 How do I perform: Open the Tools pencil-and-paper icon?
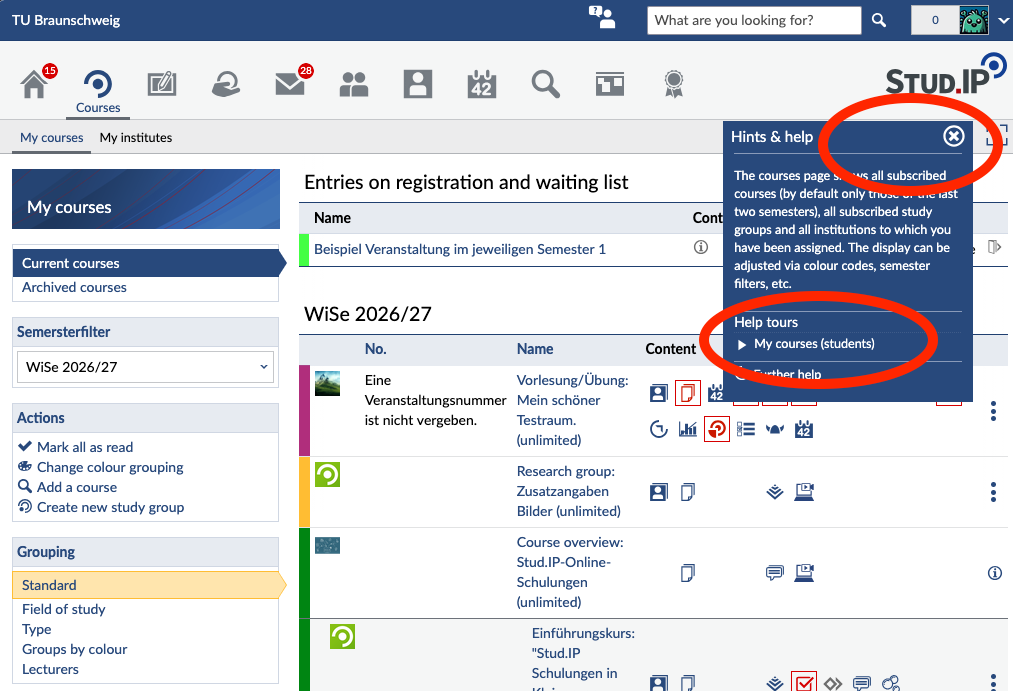pyautogui.click(x=162, y=84)
